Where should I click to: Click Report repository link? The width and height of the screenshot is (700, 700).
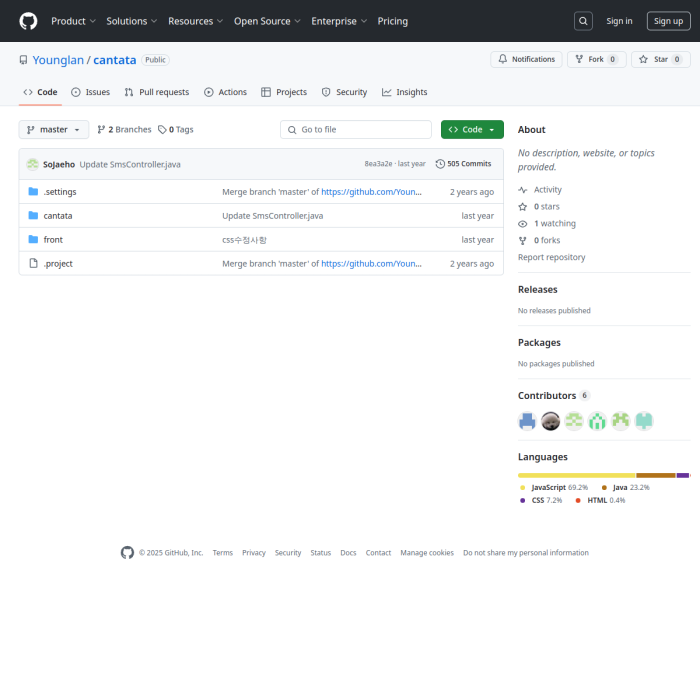pos(551,257)
